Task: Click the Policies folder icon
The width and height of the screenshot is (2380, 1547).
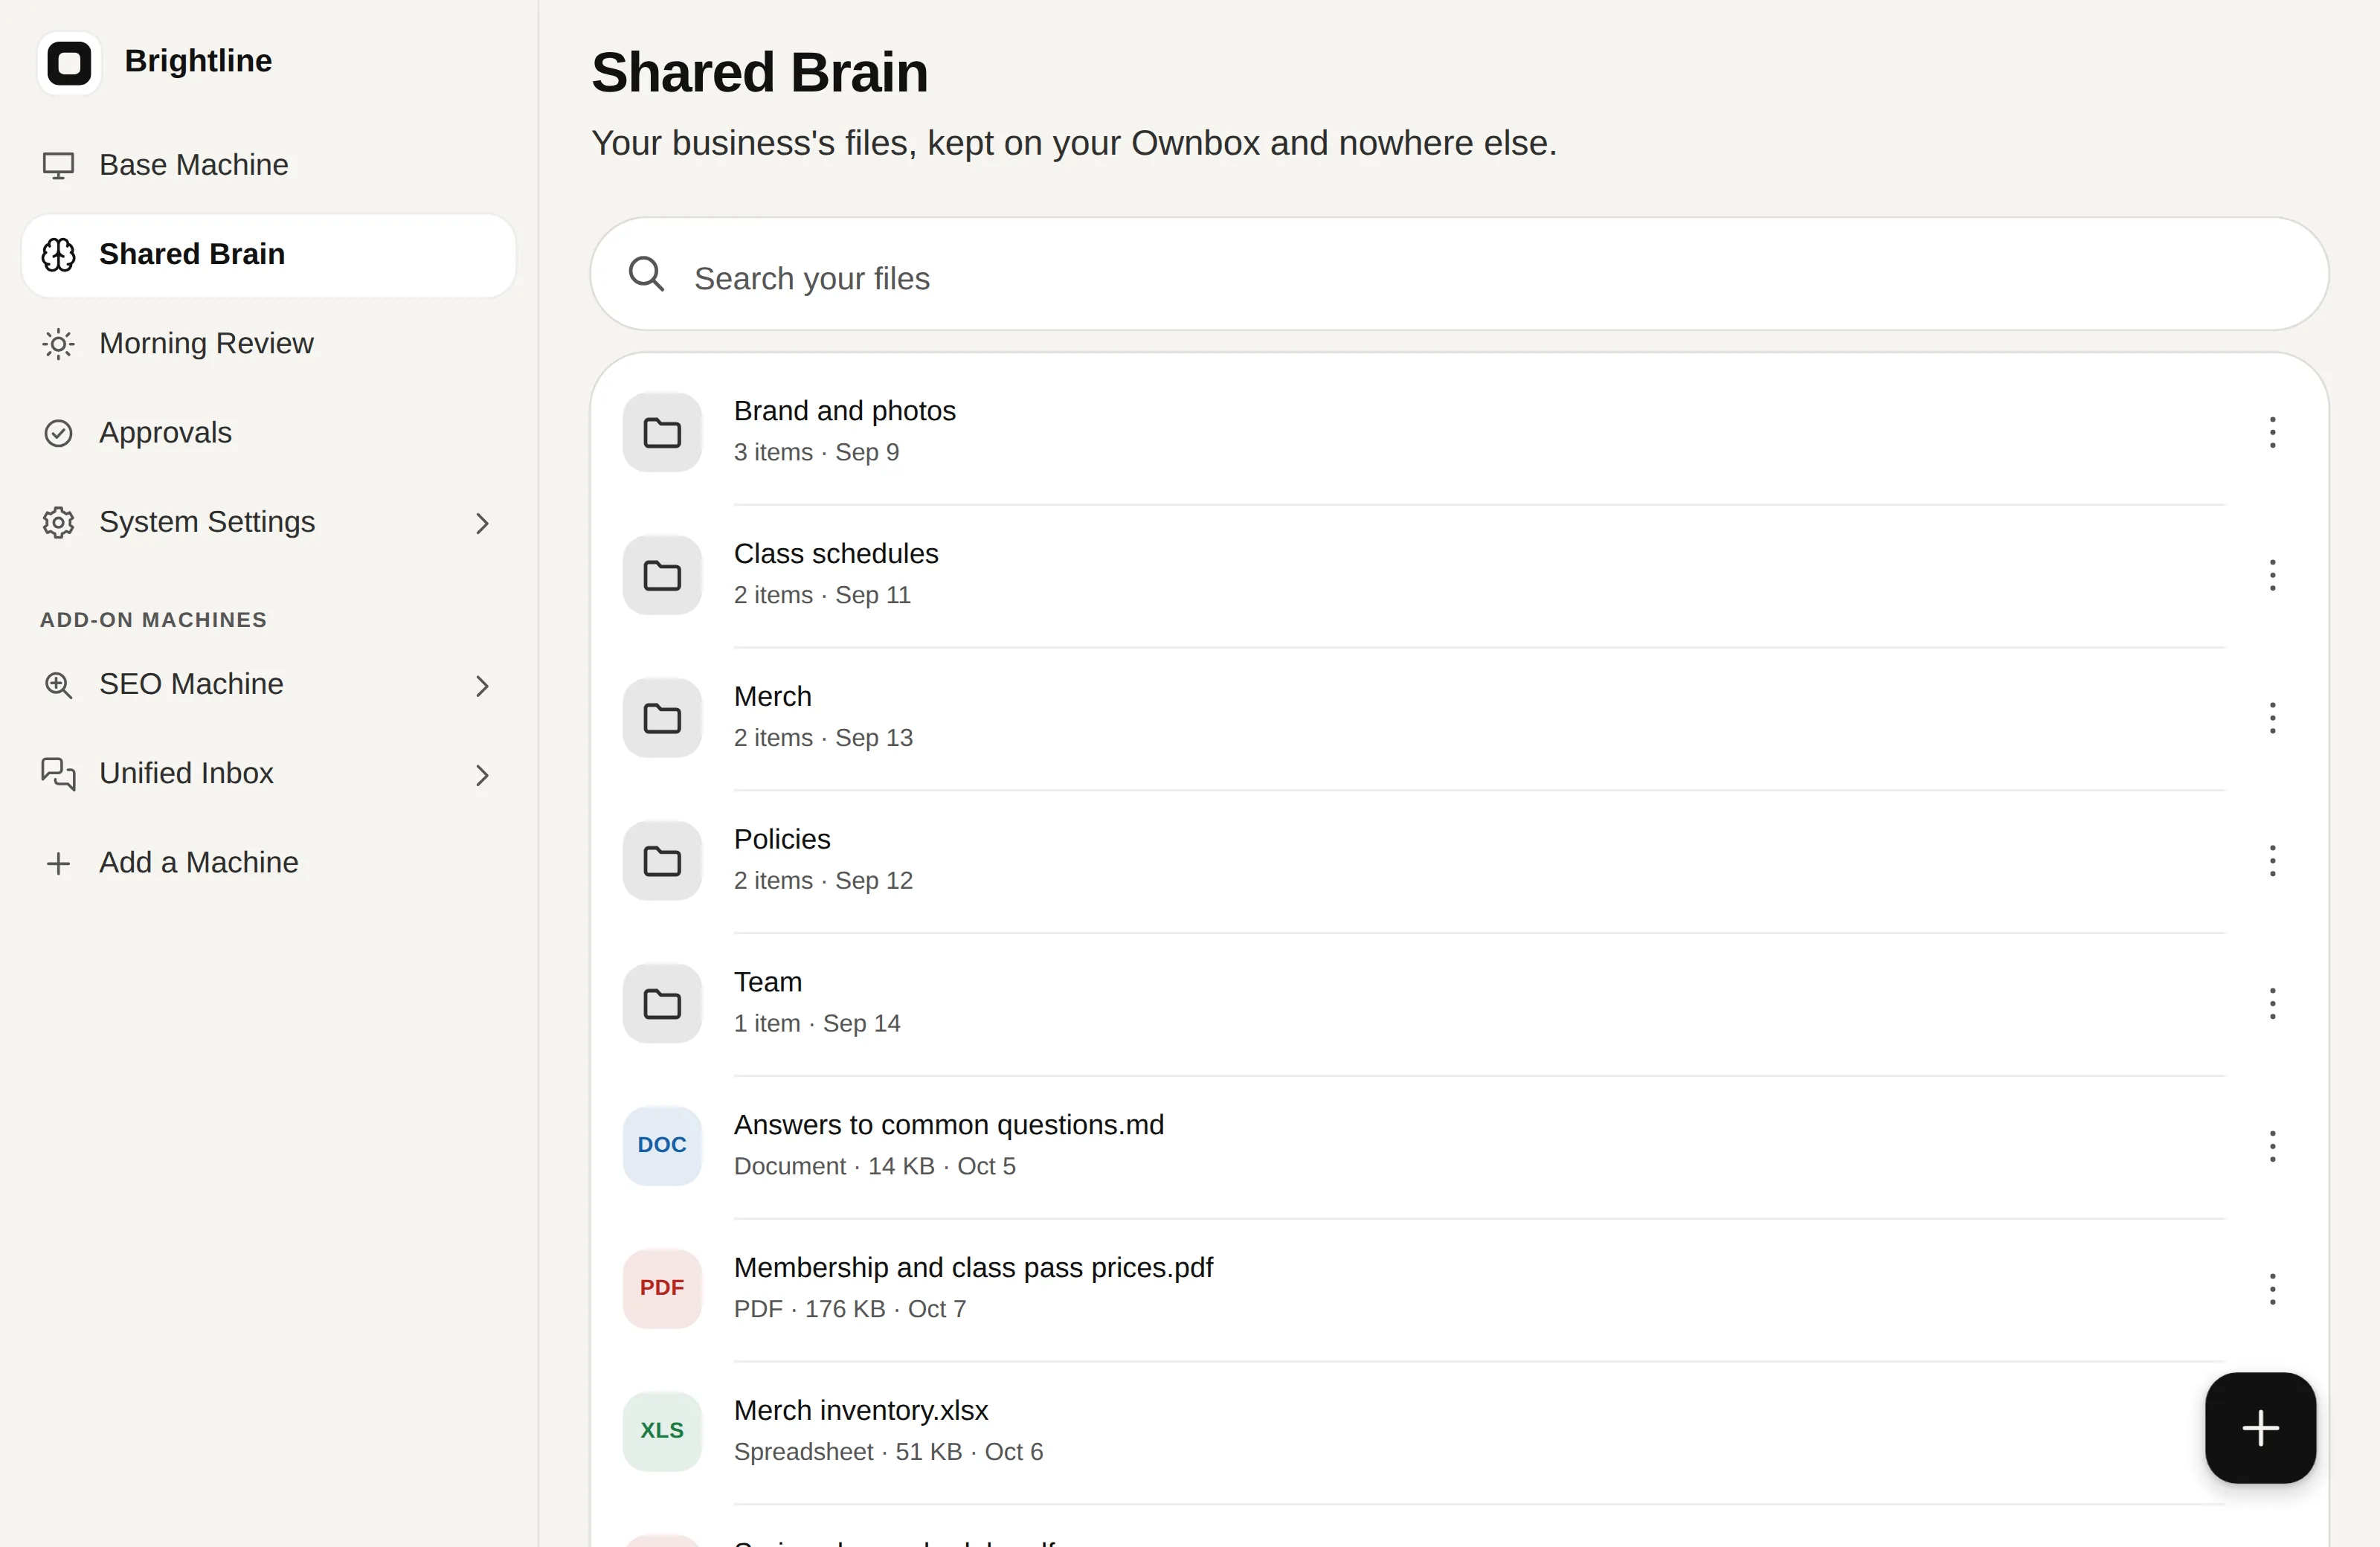Action: pyautogui.click(x=662, y=861)
